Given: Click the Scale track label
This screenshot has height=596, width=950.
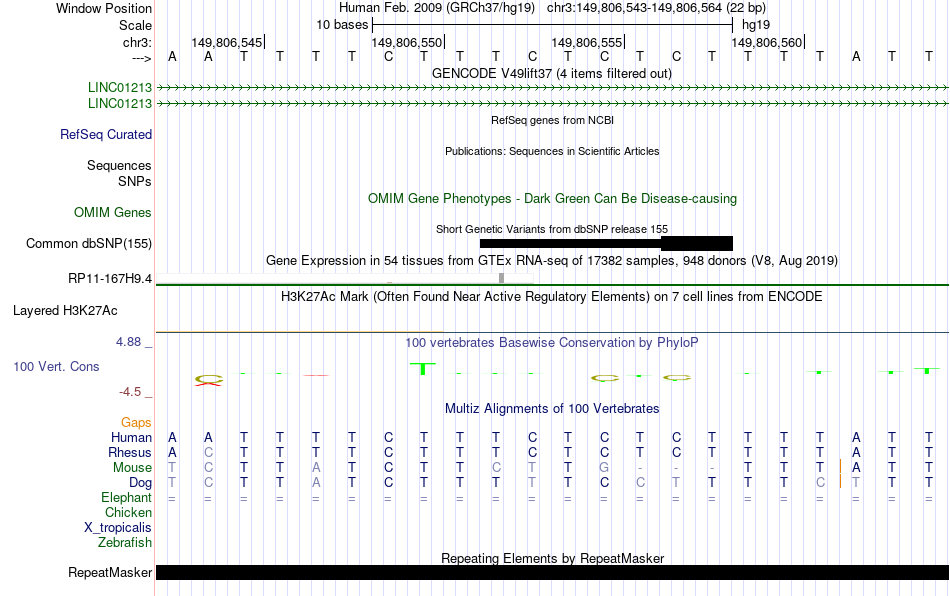Looking at the screenshot, I should pyautogui.click(x=135, y=25).
